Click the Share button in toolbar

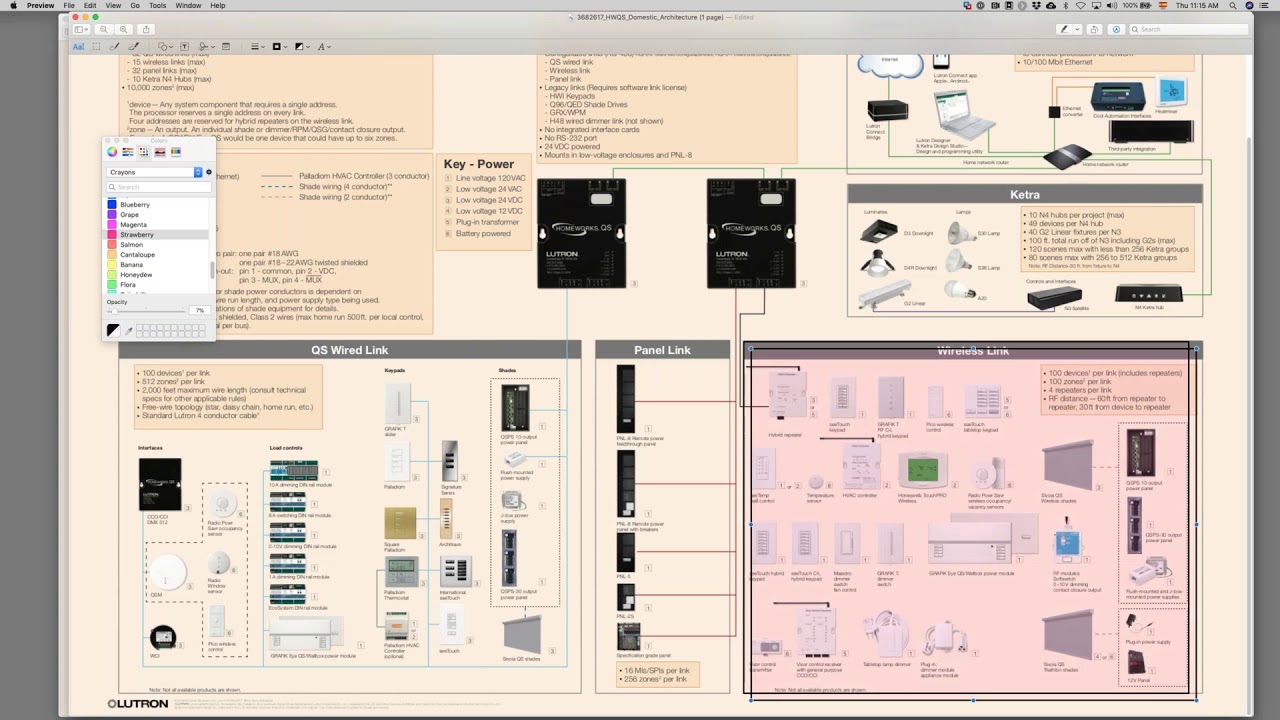(x=146, y=29)
